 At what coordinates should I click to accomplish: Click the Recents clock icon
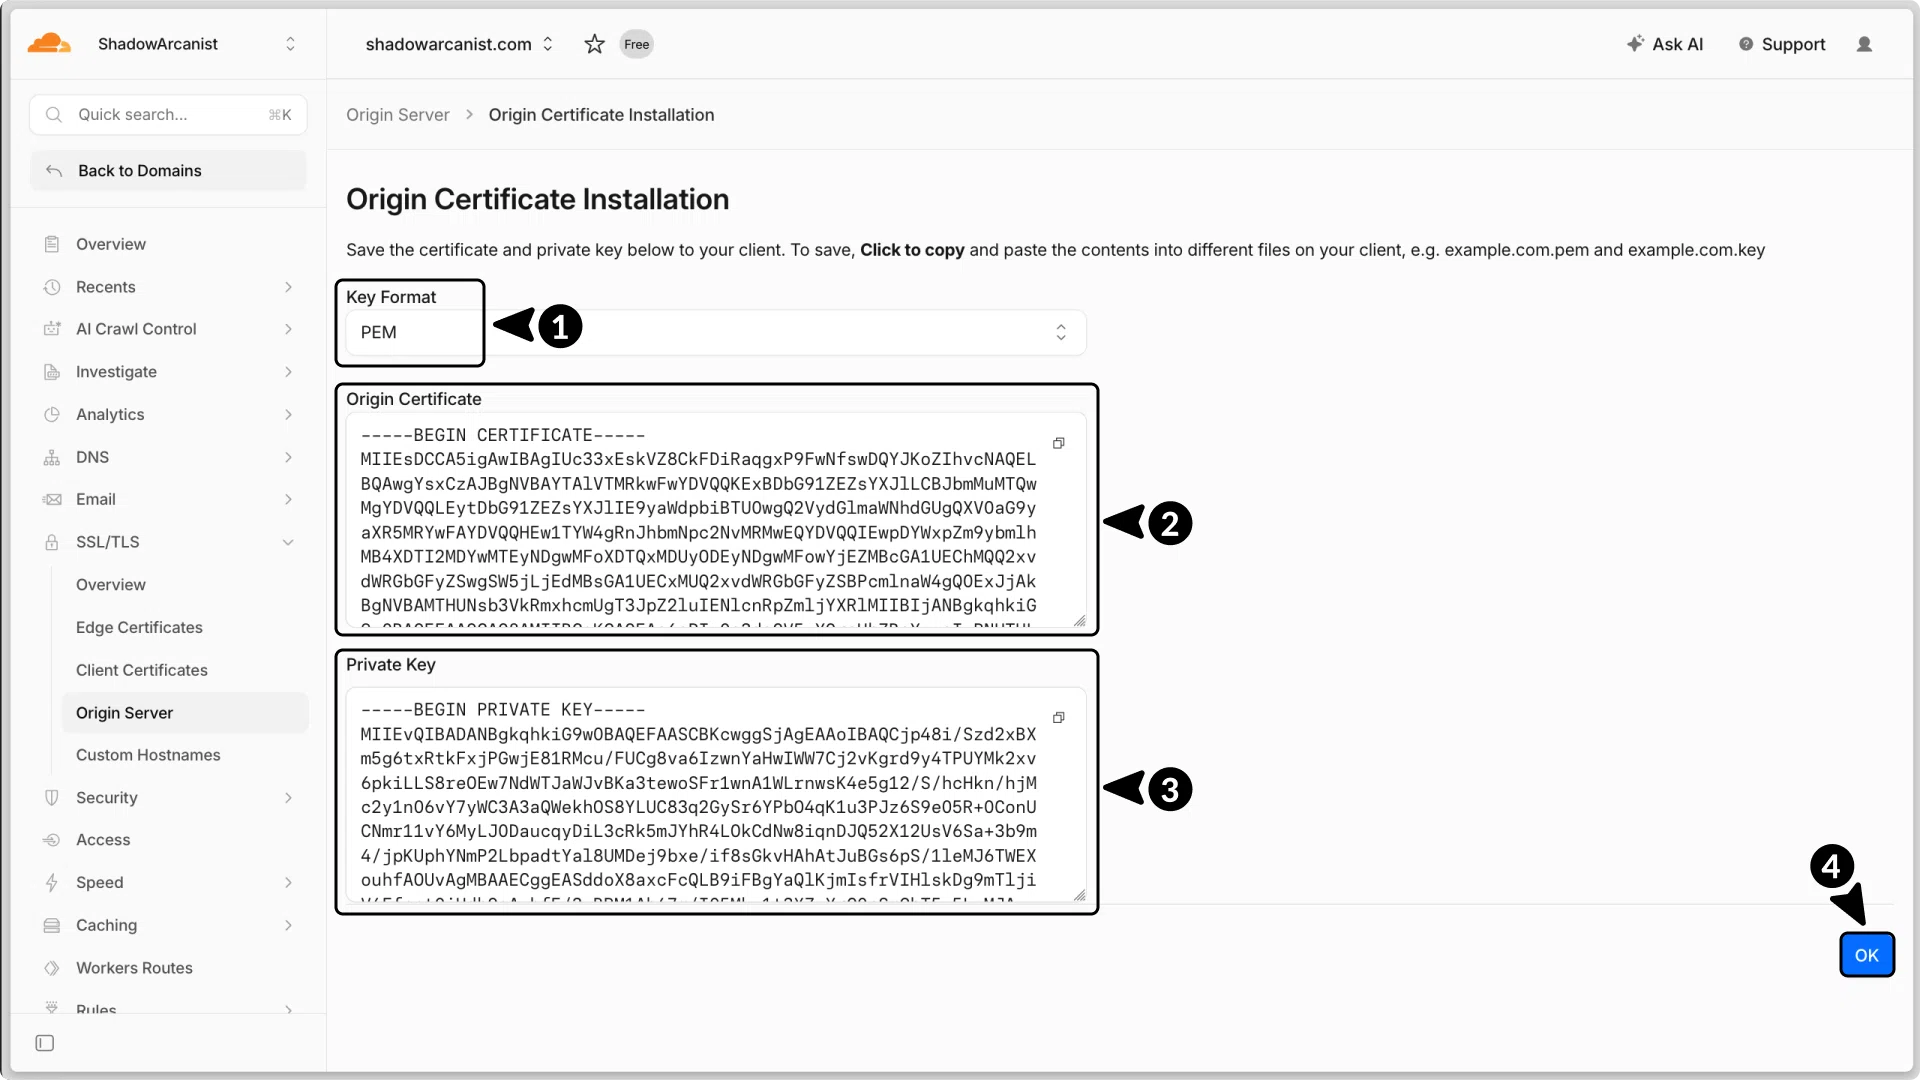pyautogui.click(x=52, y=287)
